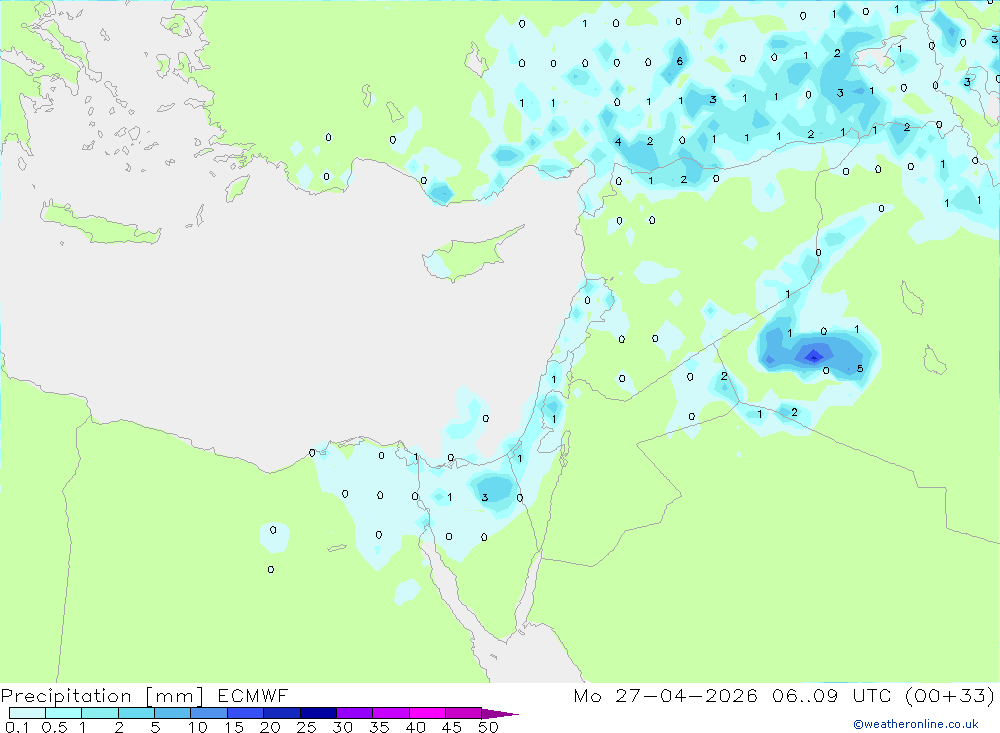Screen dimensions: 1000x733
Task: Click the above-50 arrow tip of legend
Action: pos(501,714)
